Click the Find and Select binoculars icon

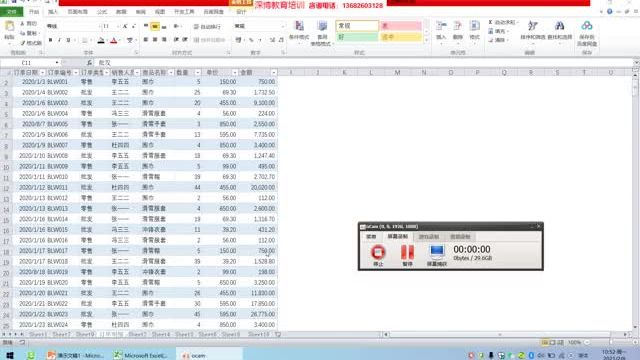560,30
